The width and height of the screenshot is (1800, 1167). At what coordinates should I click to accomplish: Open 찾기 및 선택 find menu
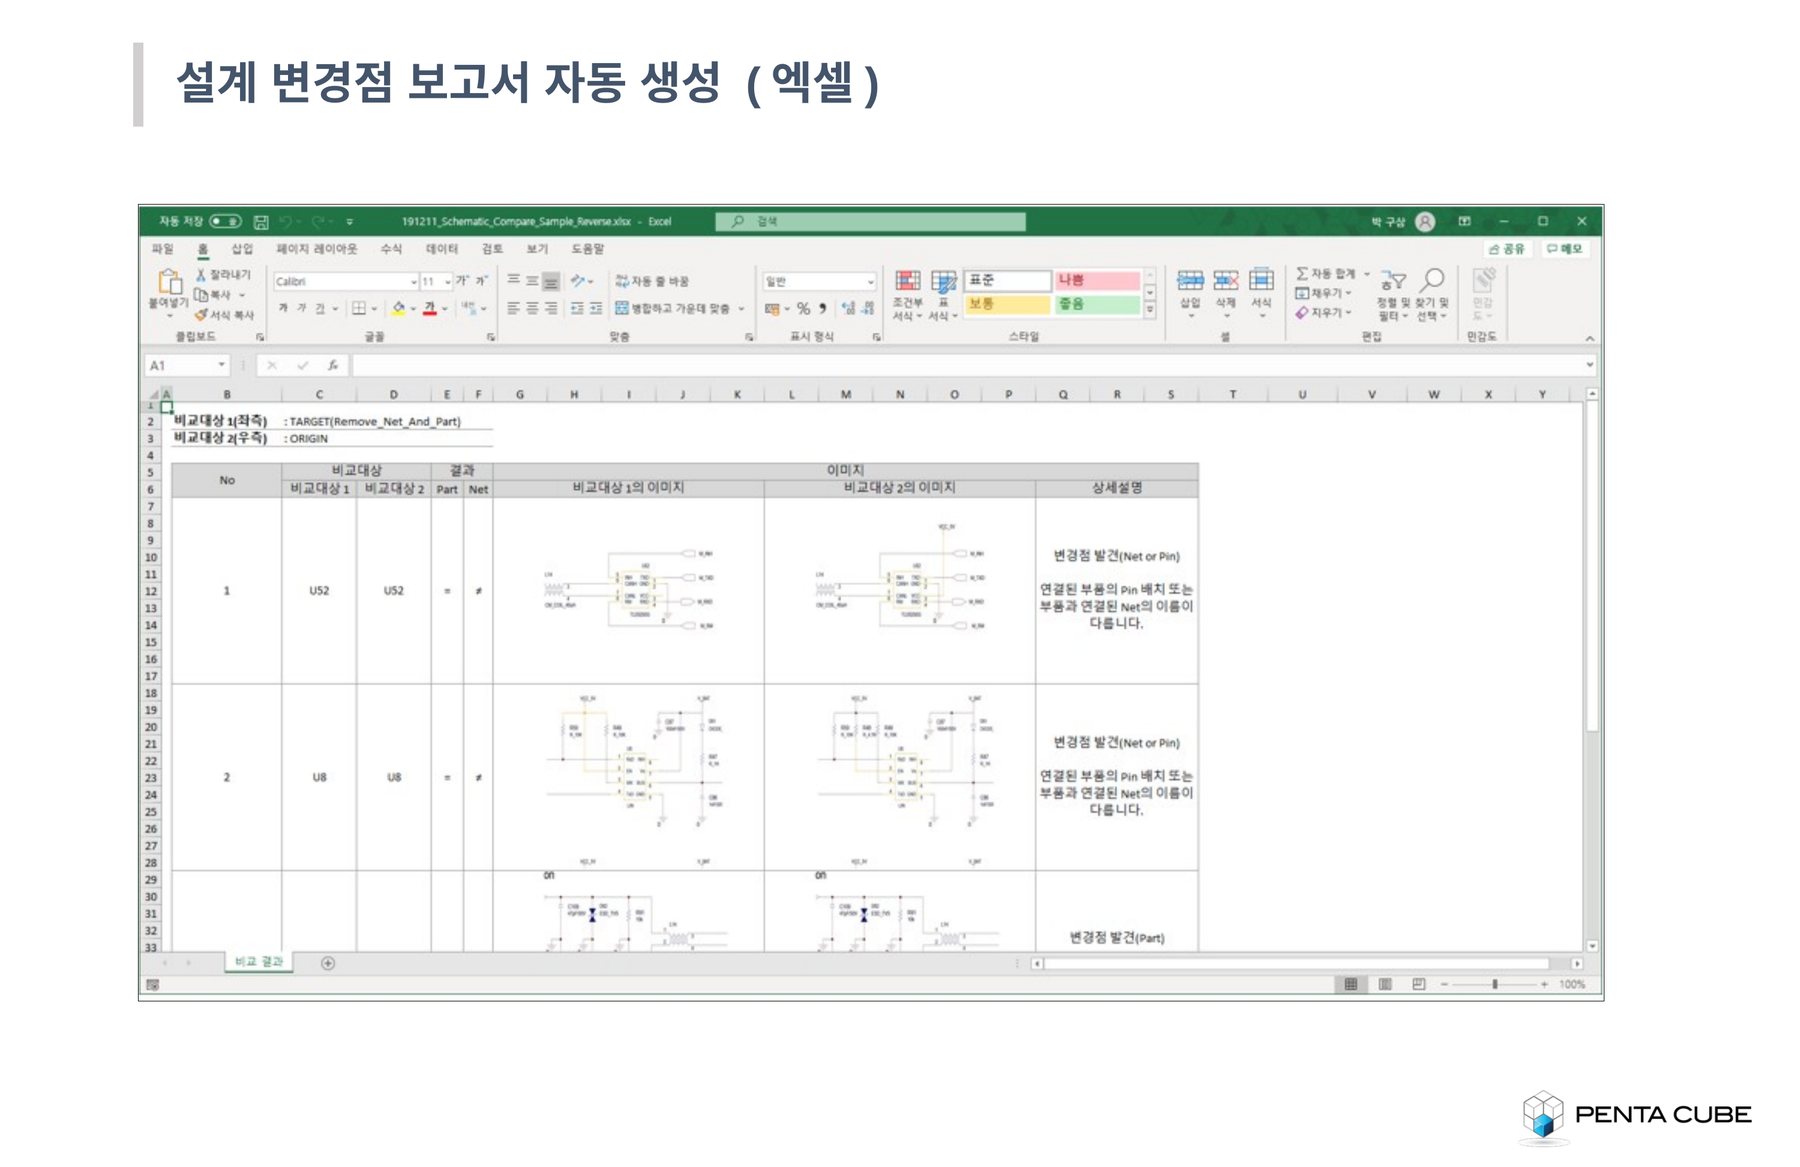(1432, 295)
